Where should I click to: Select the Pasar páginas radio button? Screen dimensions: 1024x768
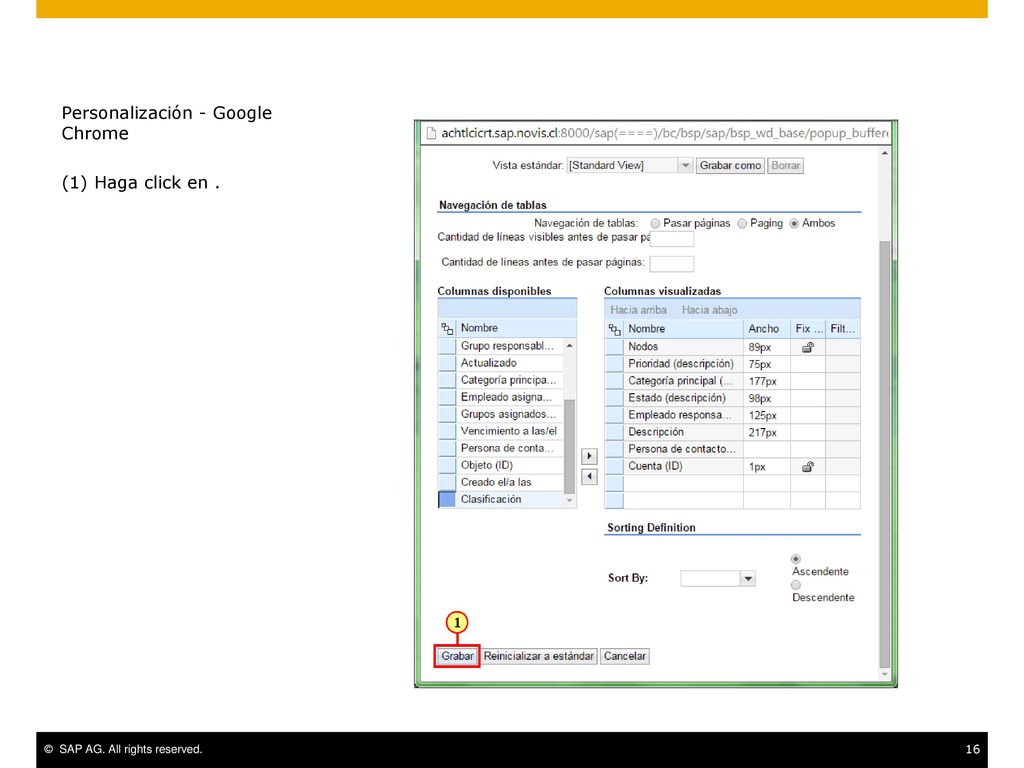click(x=655, y=223)
